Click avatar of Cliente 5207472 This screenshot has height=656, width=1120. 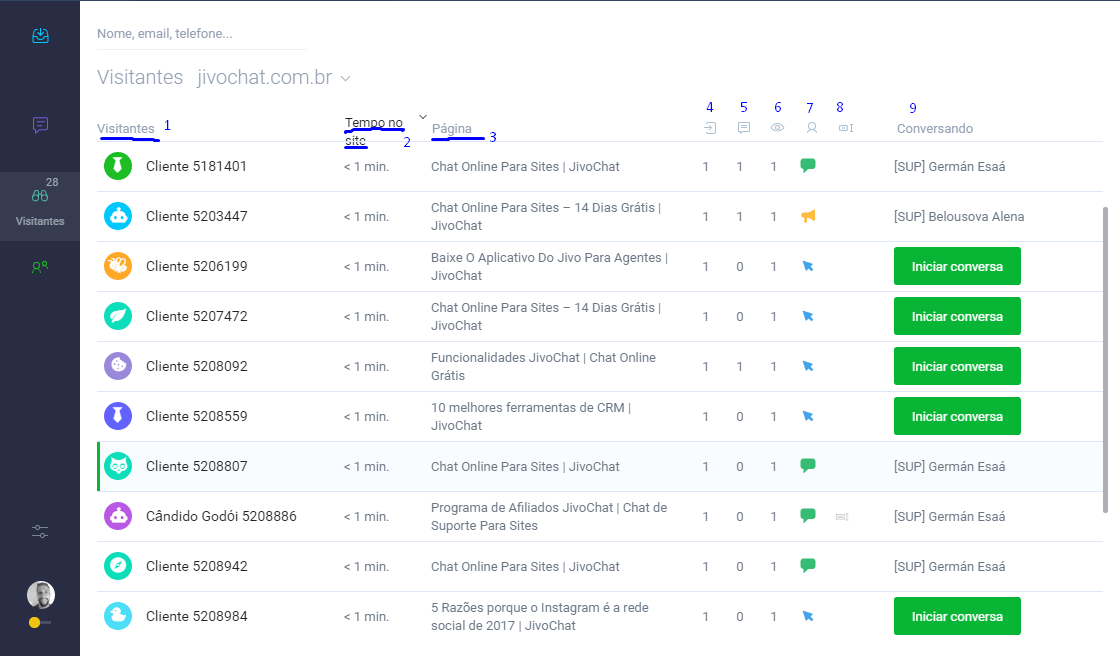click(x=118, y=317)
